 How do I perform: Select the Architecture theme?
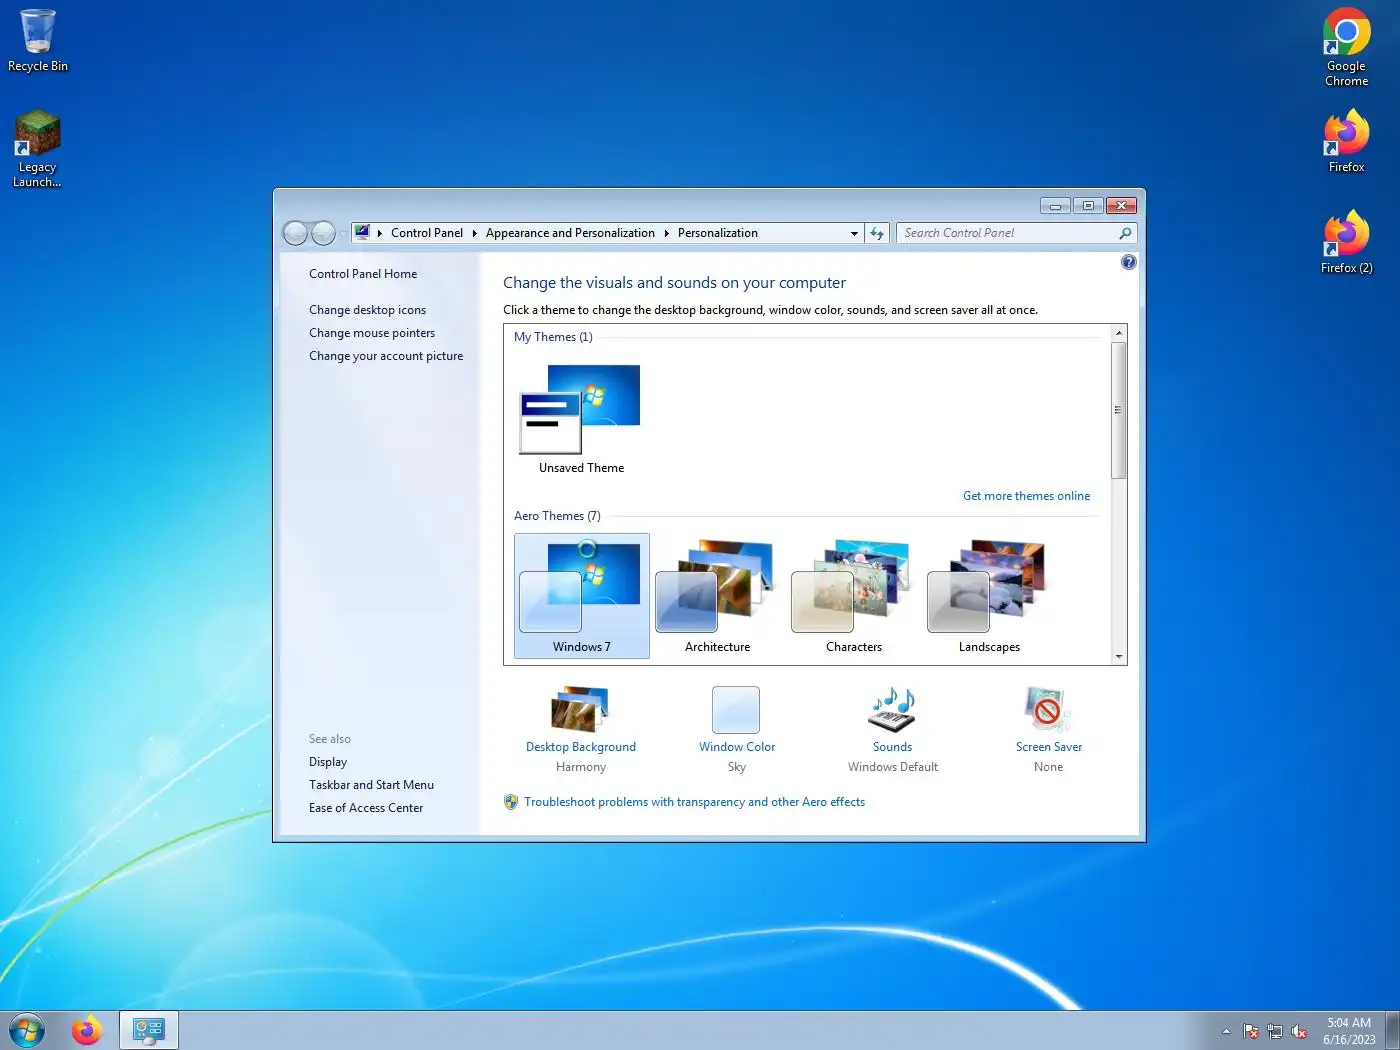(717, 596)
